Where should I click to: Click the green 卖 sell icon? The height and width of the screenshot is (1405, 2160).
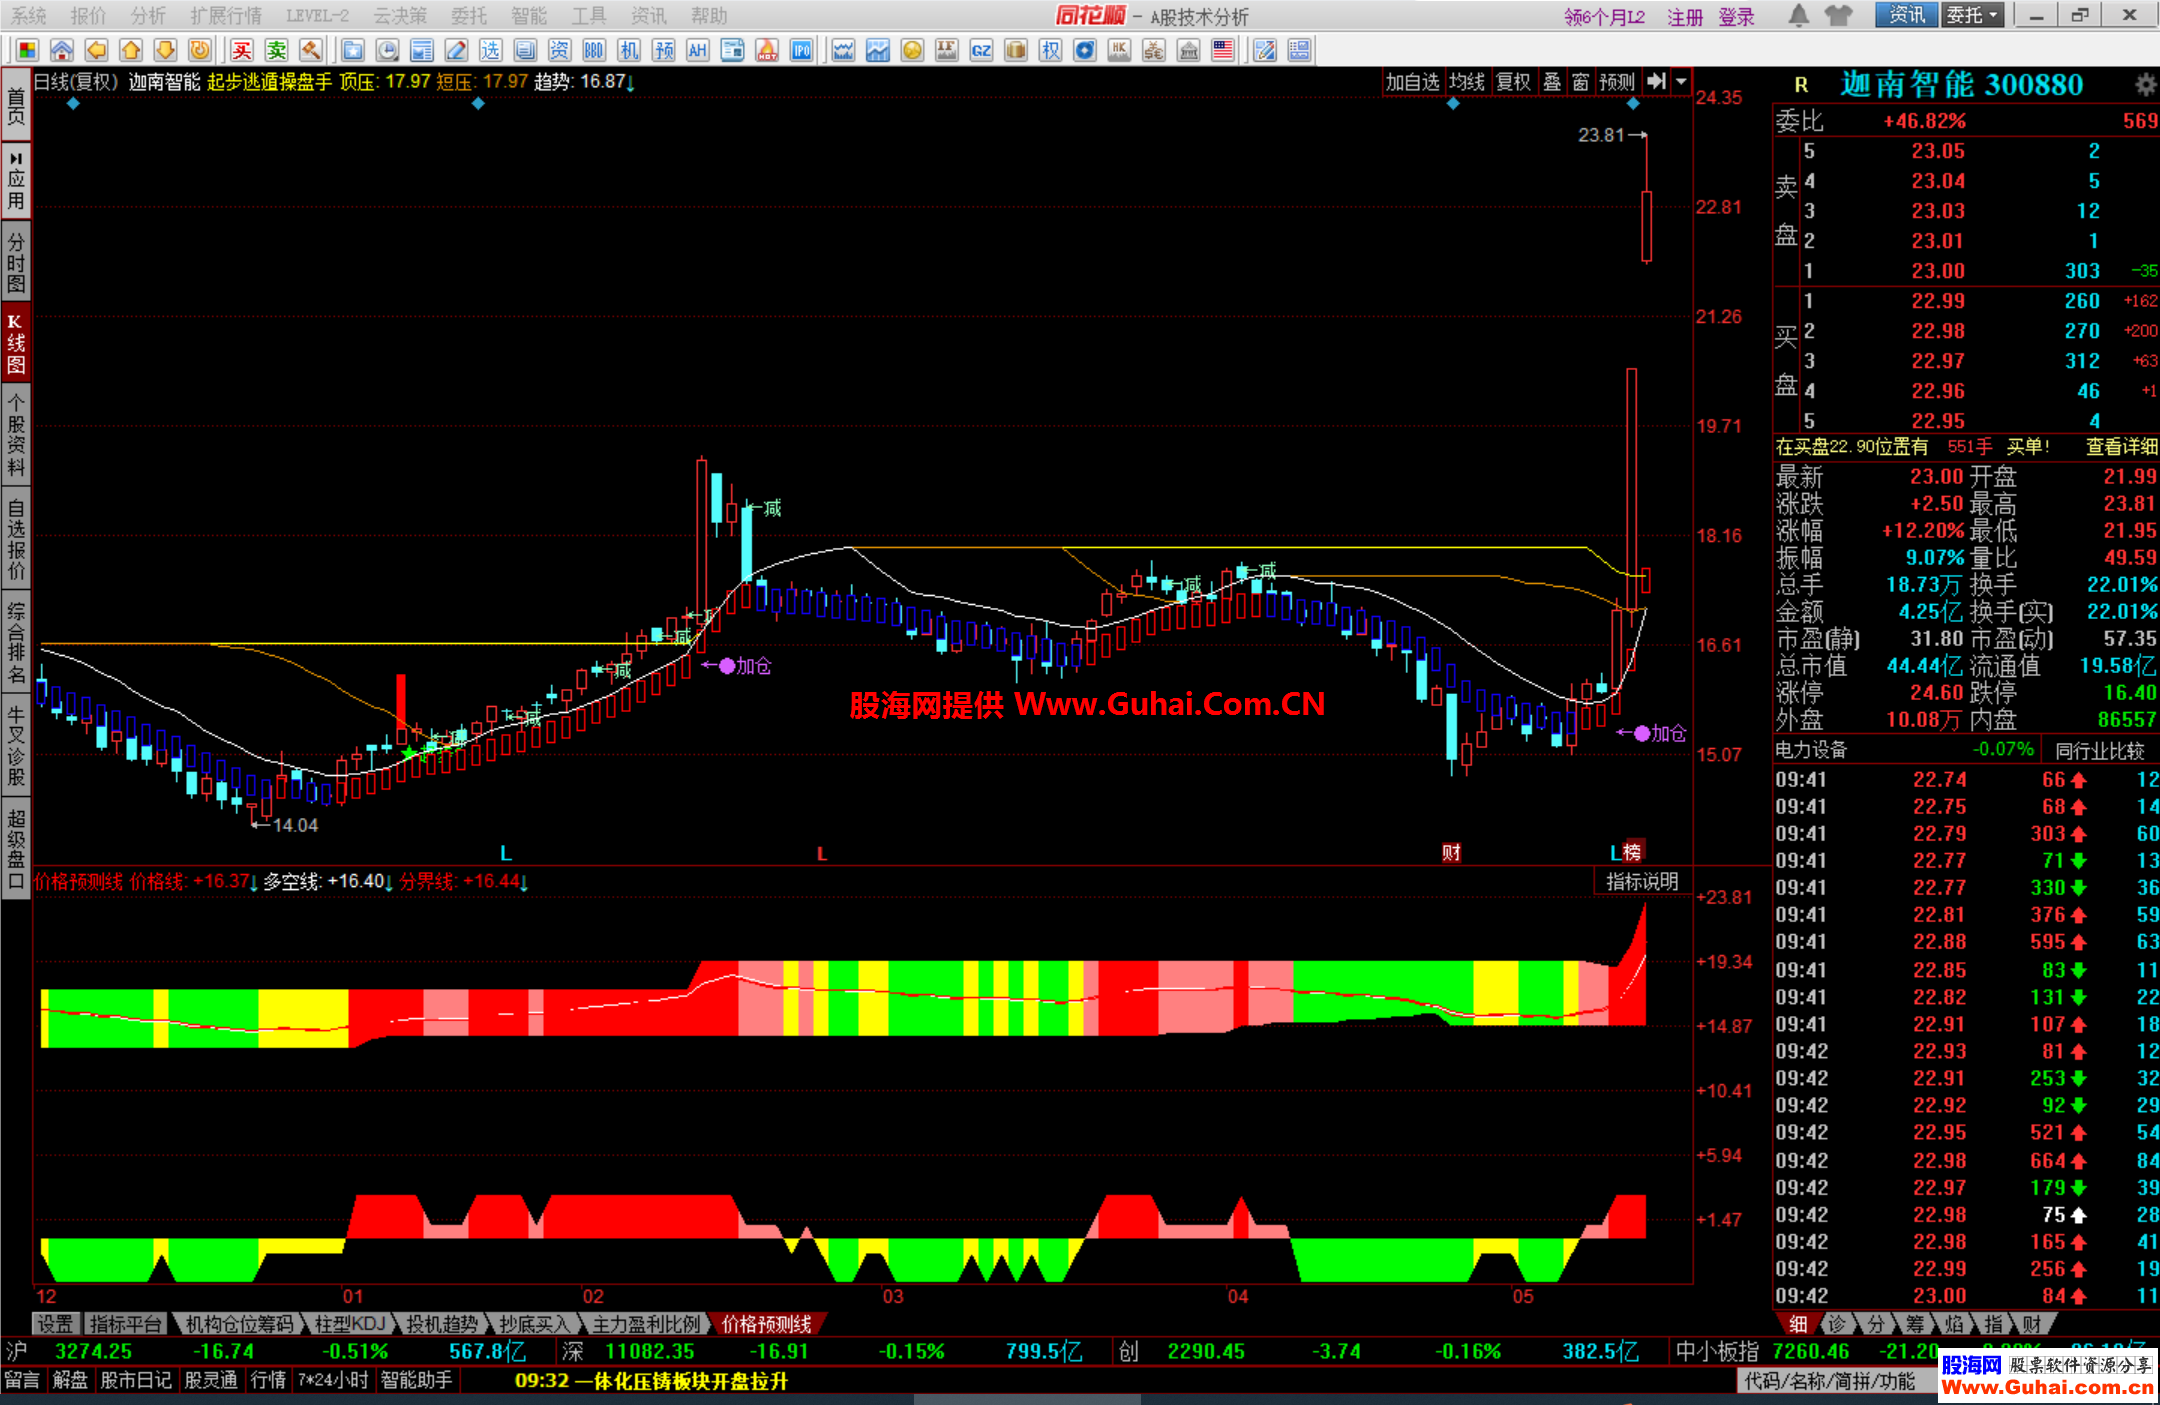click(x=277, y=50)
